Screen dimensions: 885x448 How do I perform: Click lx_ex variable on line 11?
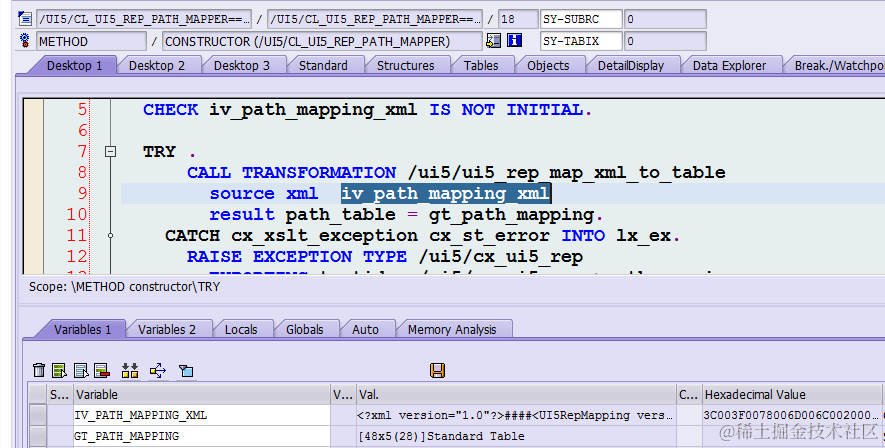643,236
